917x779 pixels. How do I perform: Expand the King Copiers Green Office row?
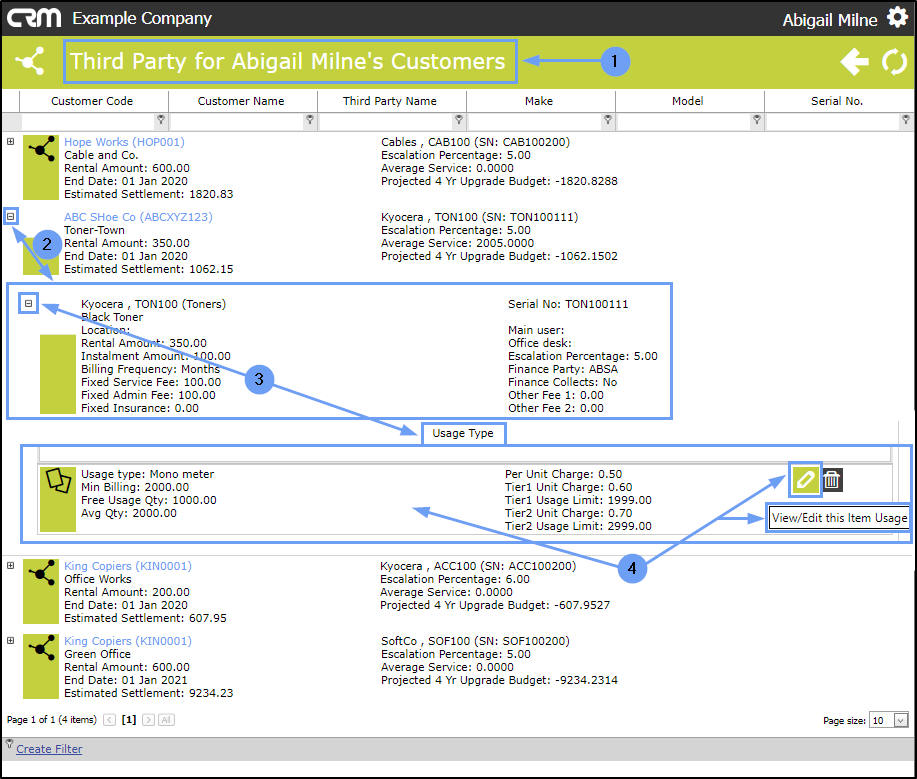(11, 640)
